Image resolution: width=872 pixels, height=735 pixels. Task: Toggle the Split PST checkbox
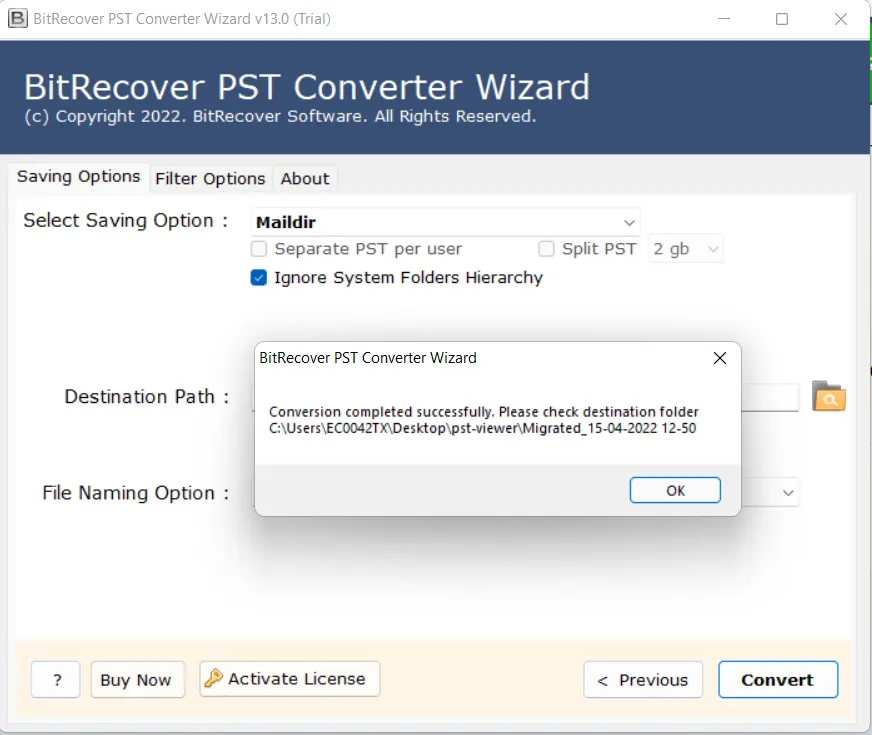pyautogui.click(x=546, y=249)
